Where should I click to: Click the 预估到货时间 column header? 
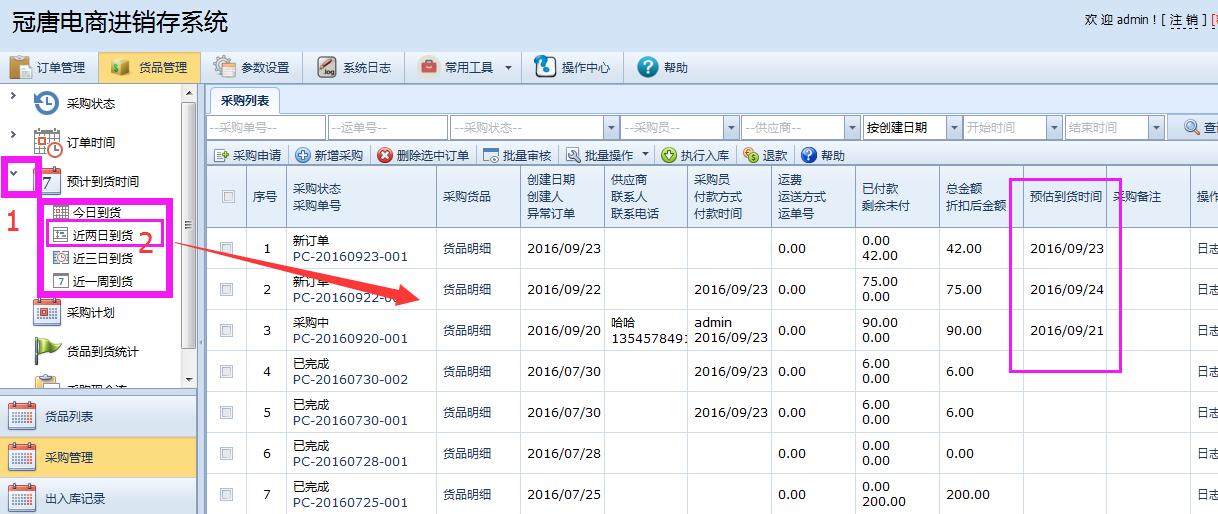click(1066, 197)
